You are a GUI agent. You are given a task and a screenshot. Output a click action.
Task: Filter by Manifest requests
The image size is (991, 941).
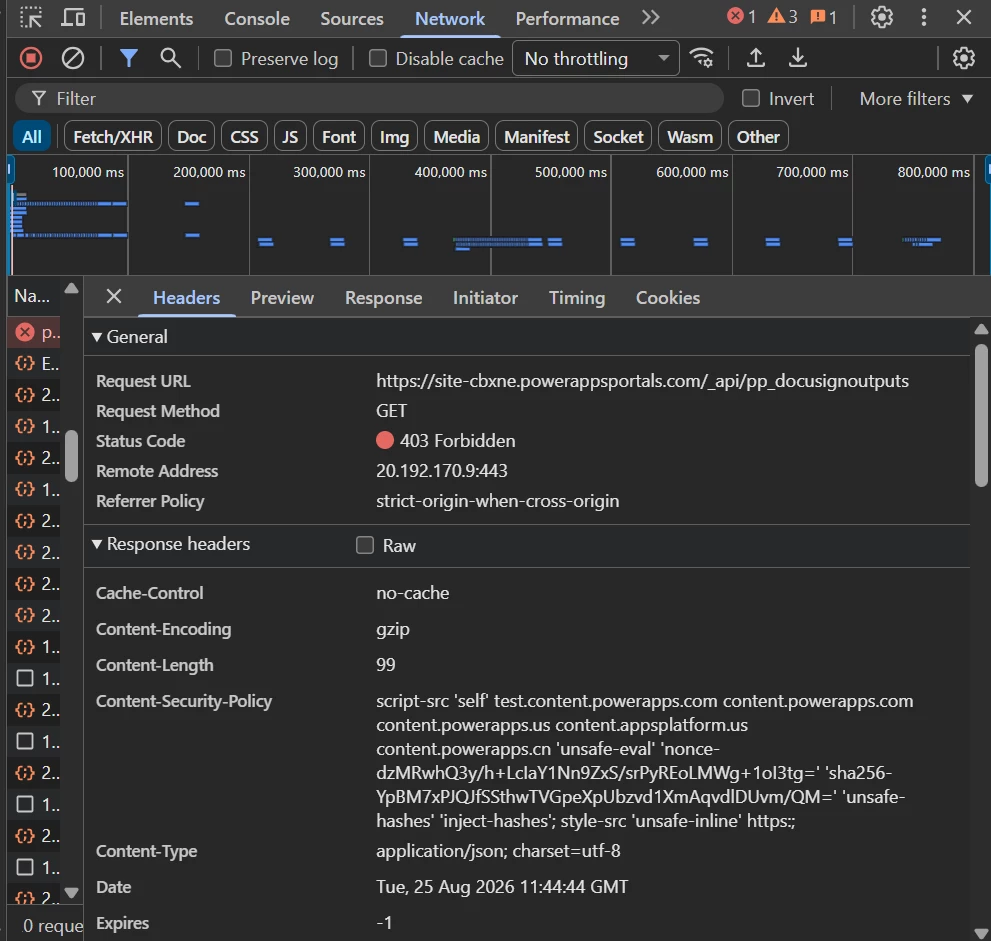[536, 137]
